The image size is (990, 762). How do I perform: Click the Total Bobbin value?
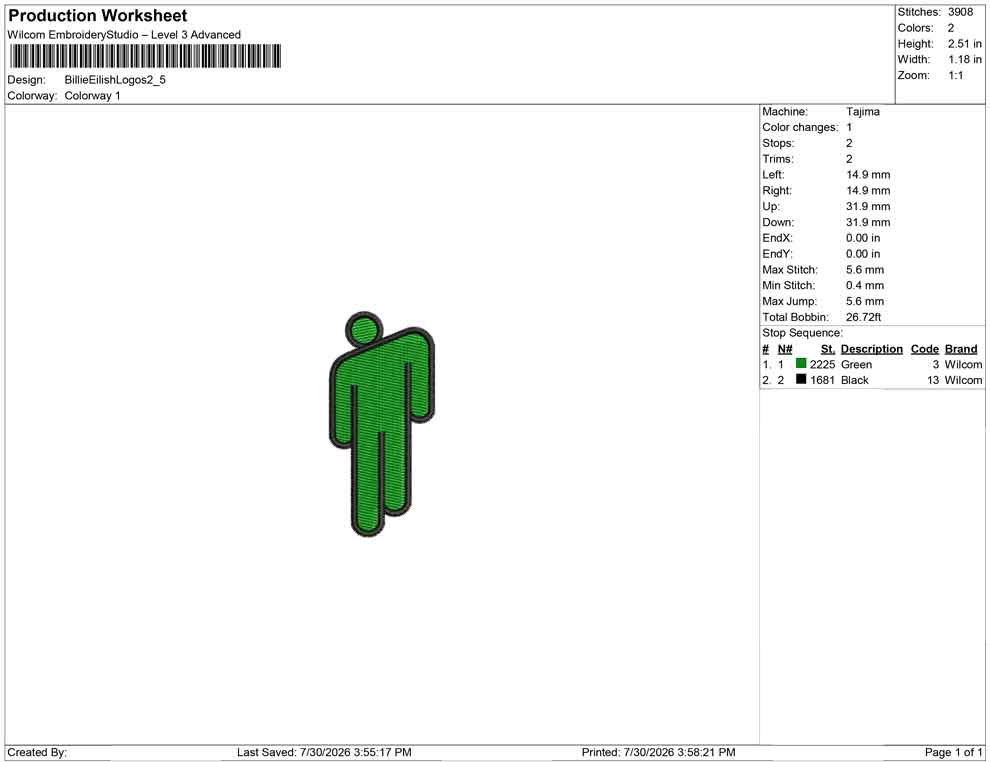pyautogui.click(x=863, y=317)
